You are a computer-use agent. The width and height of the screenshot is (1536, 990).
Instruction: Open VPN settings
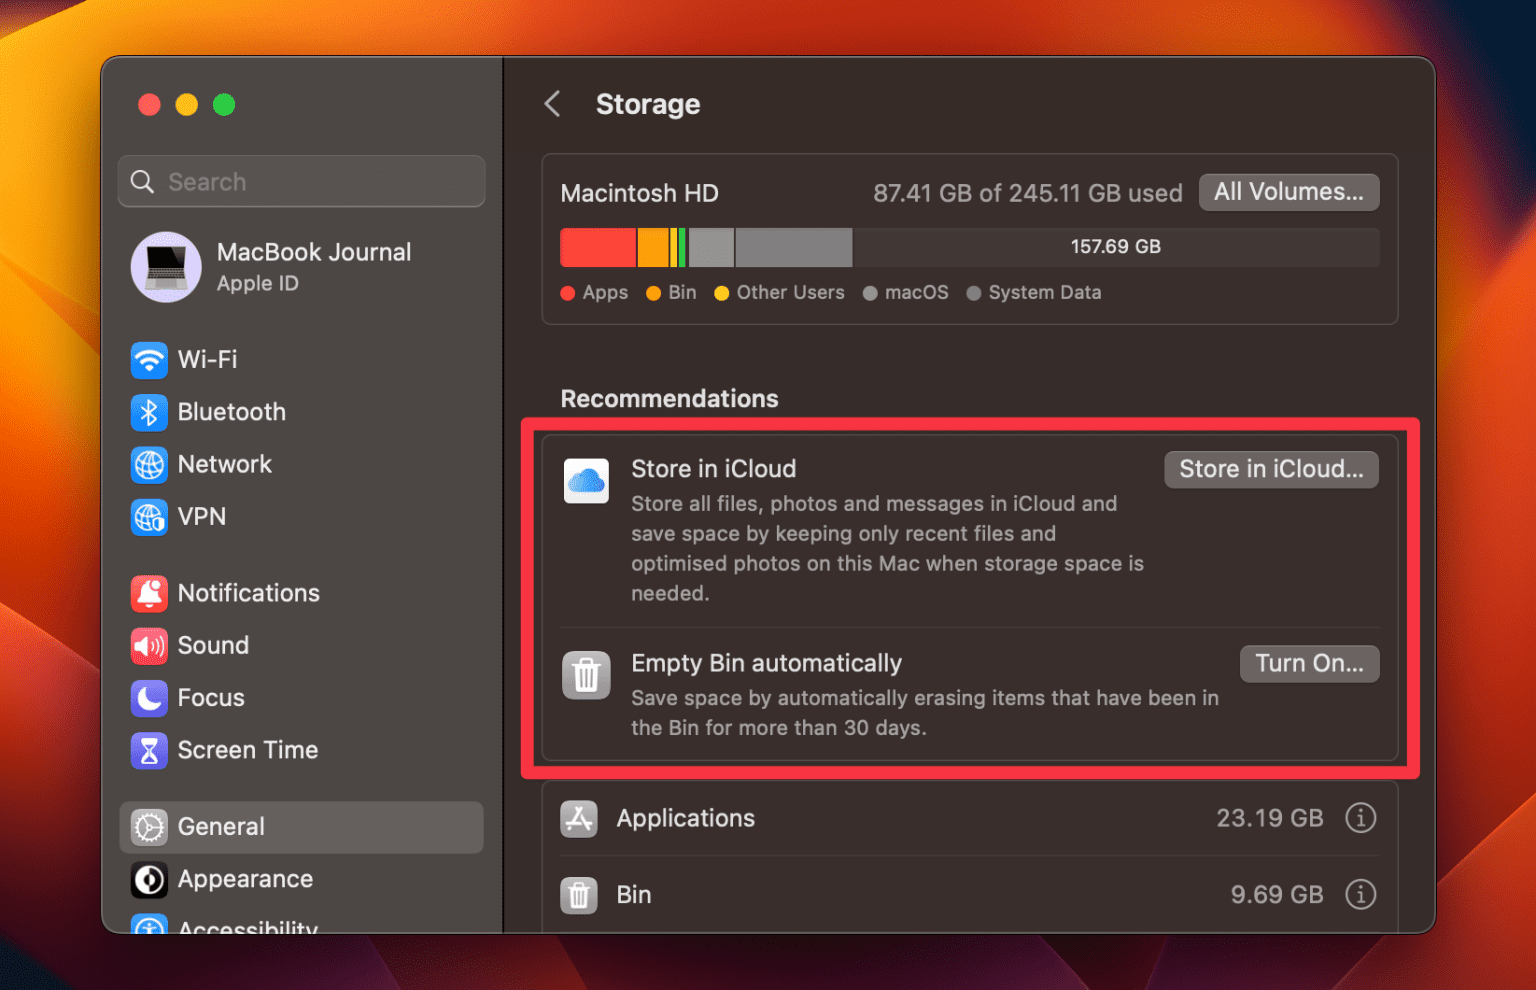(203, 516)
